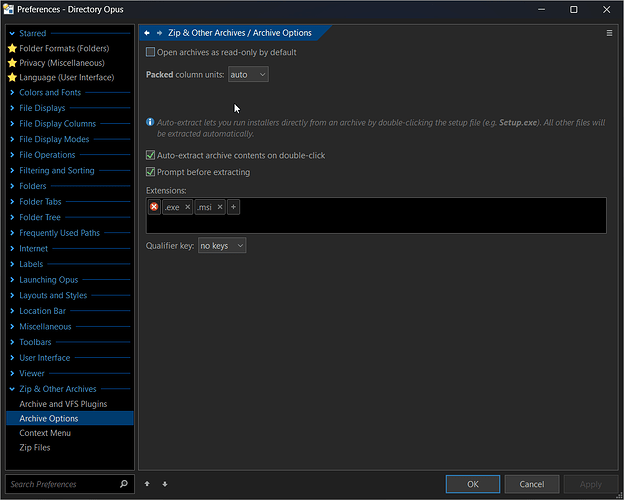Screen dimensions: 624x500
Task: Remove the .msi extension tag
Action: point(220,207)
